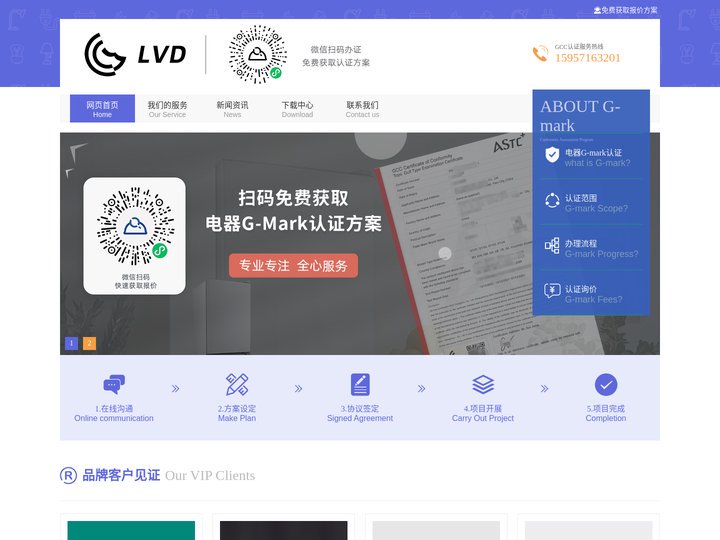Click the pencil-ruler icon for Make Plan
This screenshot has width=720, height=540.
click(237, 384)
